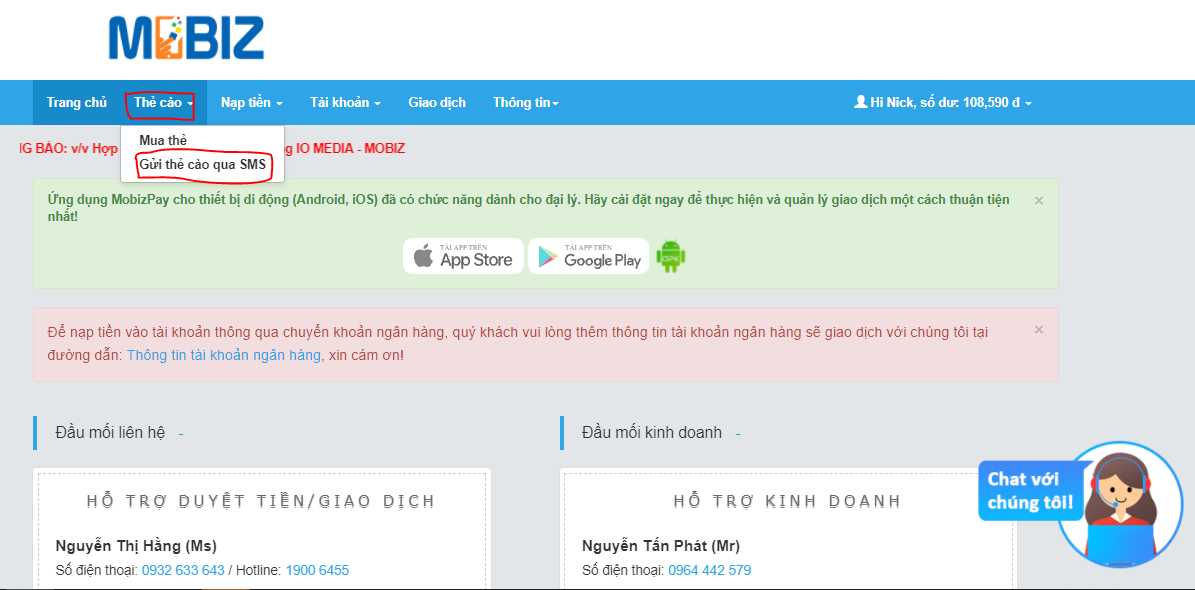Expand the Tài khoản dropdown
This screenshot has width=1195, height=590.
(x=345, y=103)
